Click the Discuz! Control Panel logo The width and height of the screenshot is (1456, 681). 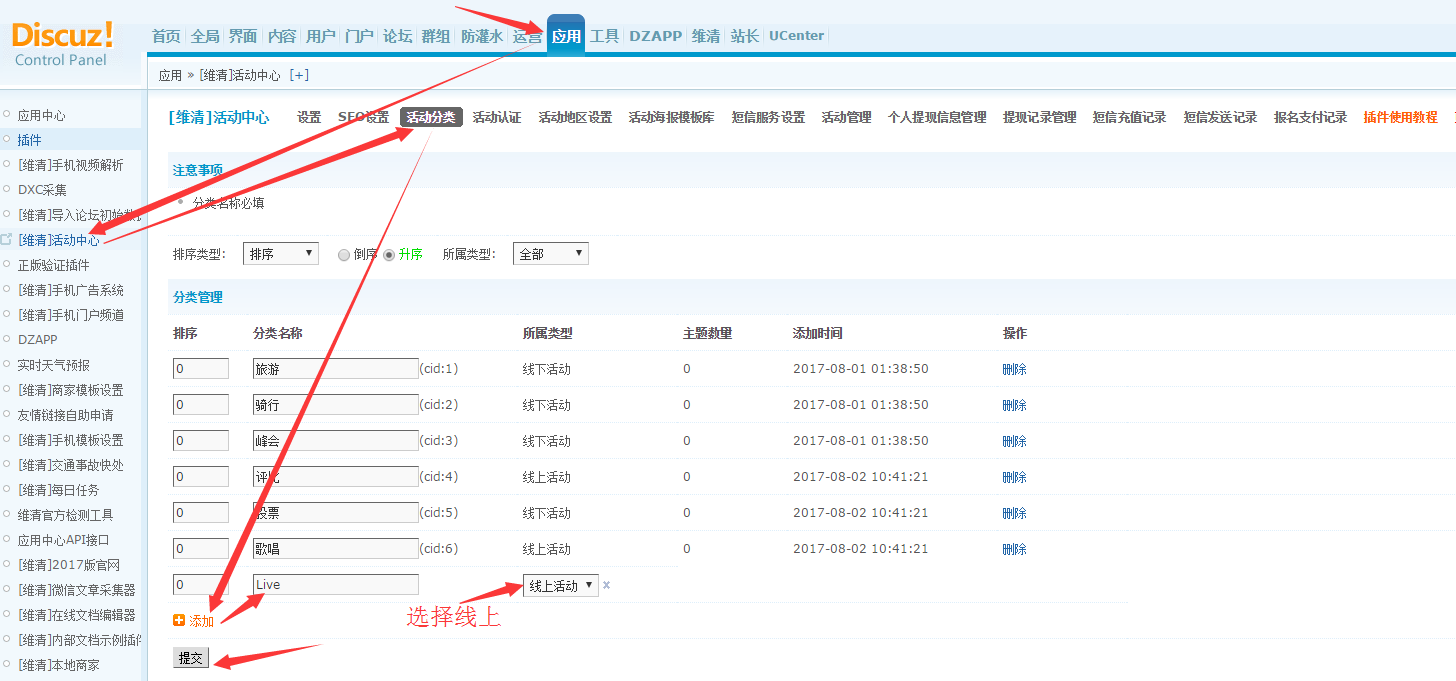pyautogui.click(x=62, y=43)
